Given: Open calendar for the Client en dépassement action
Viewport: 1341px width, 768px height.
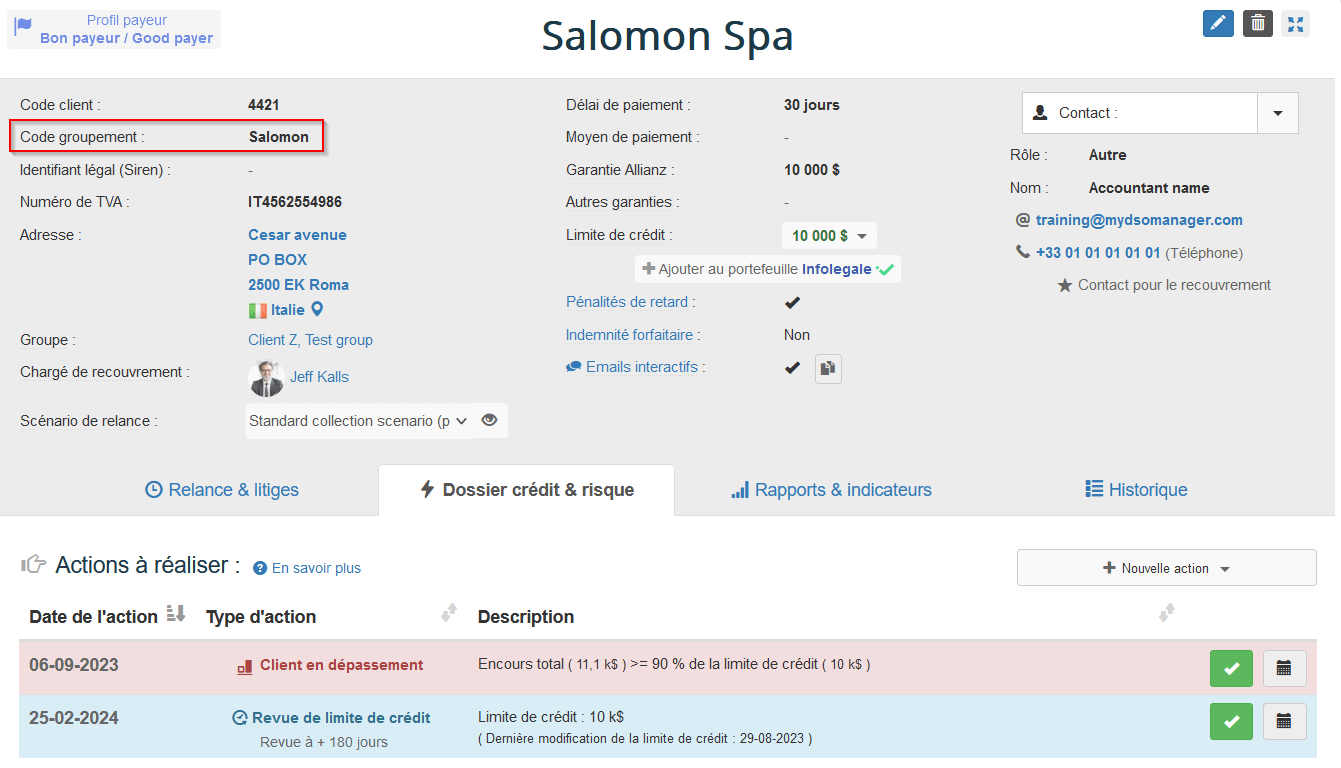Looking at the screenshot, I should pos(1284,668).
